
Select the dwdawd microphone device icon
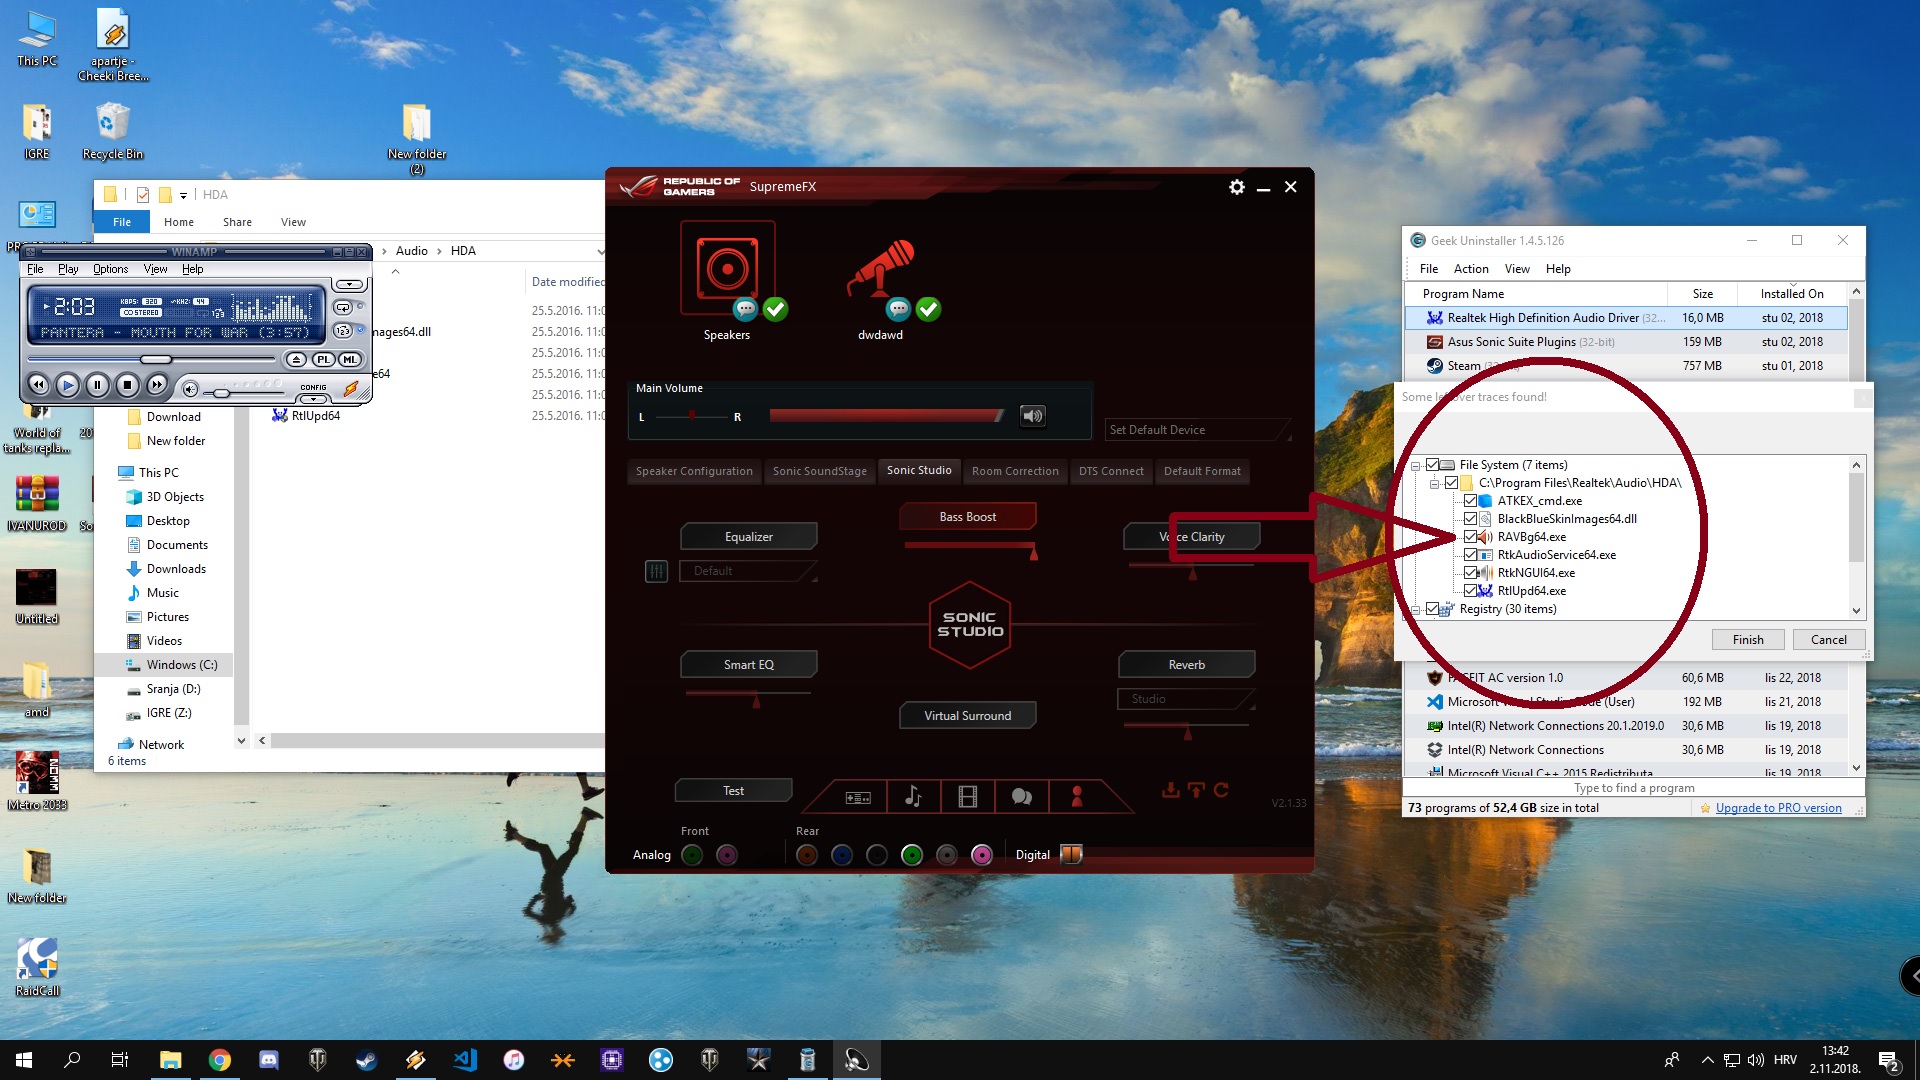coord(881,268)
